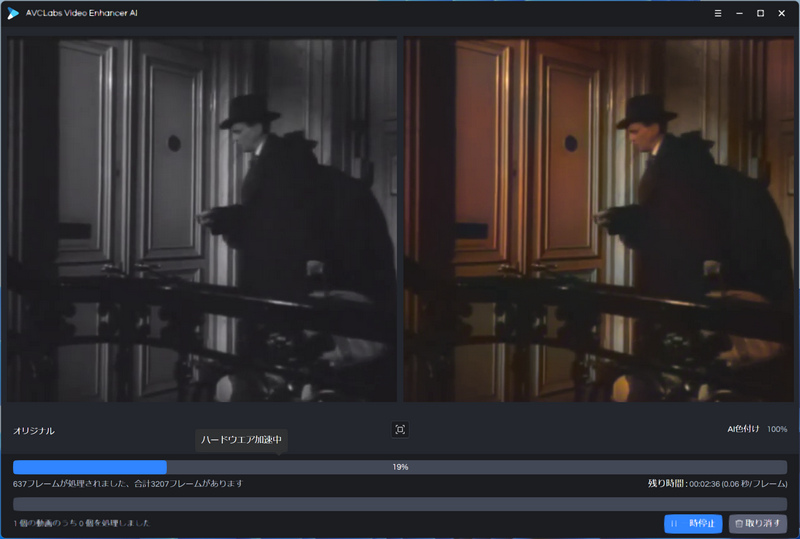Pause processing with the 一時停止 button
Viewport: 800px width, 539px height.
(693, 523)
